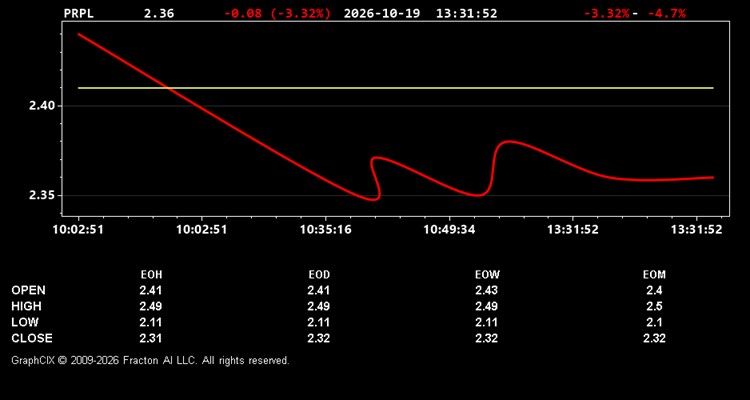Viewport: 750px width, 400px height.
Task: Select the date 2026-10-19
Action: point(382,13)
